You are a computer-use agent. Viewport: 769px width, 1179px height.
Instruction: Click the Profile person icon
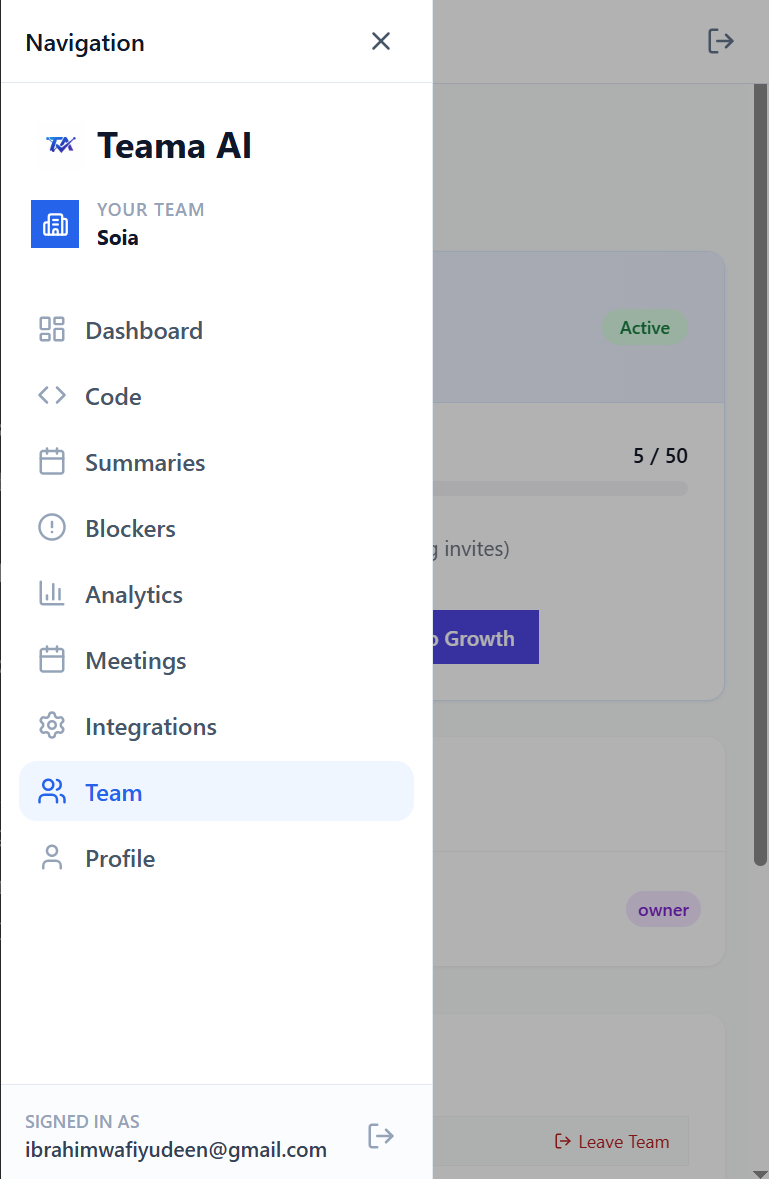point(52,858)
